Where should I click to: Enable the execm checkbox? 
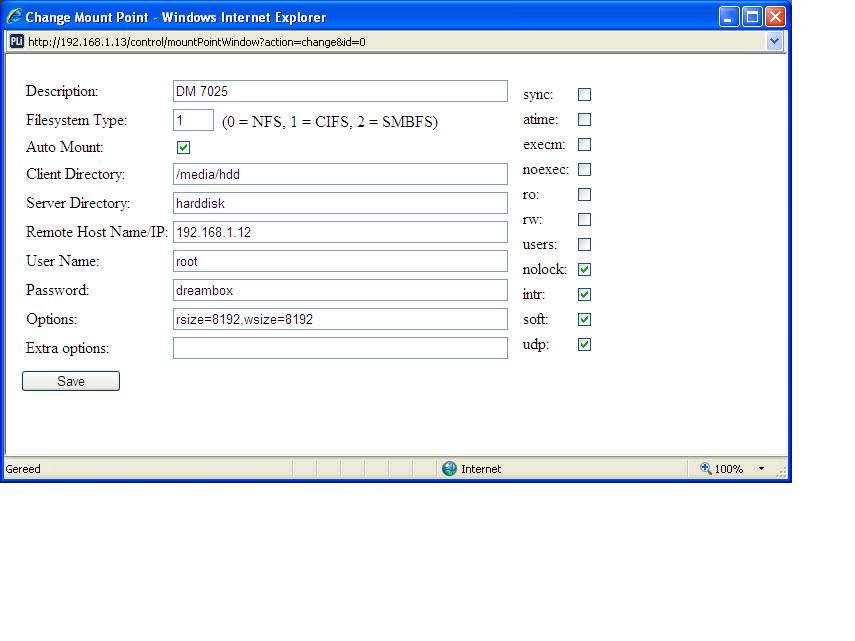pyautogui.click(x=585, y=145)
